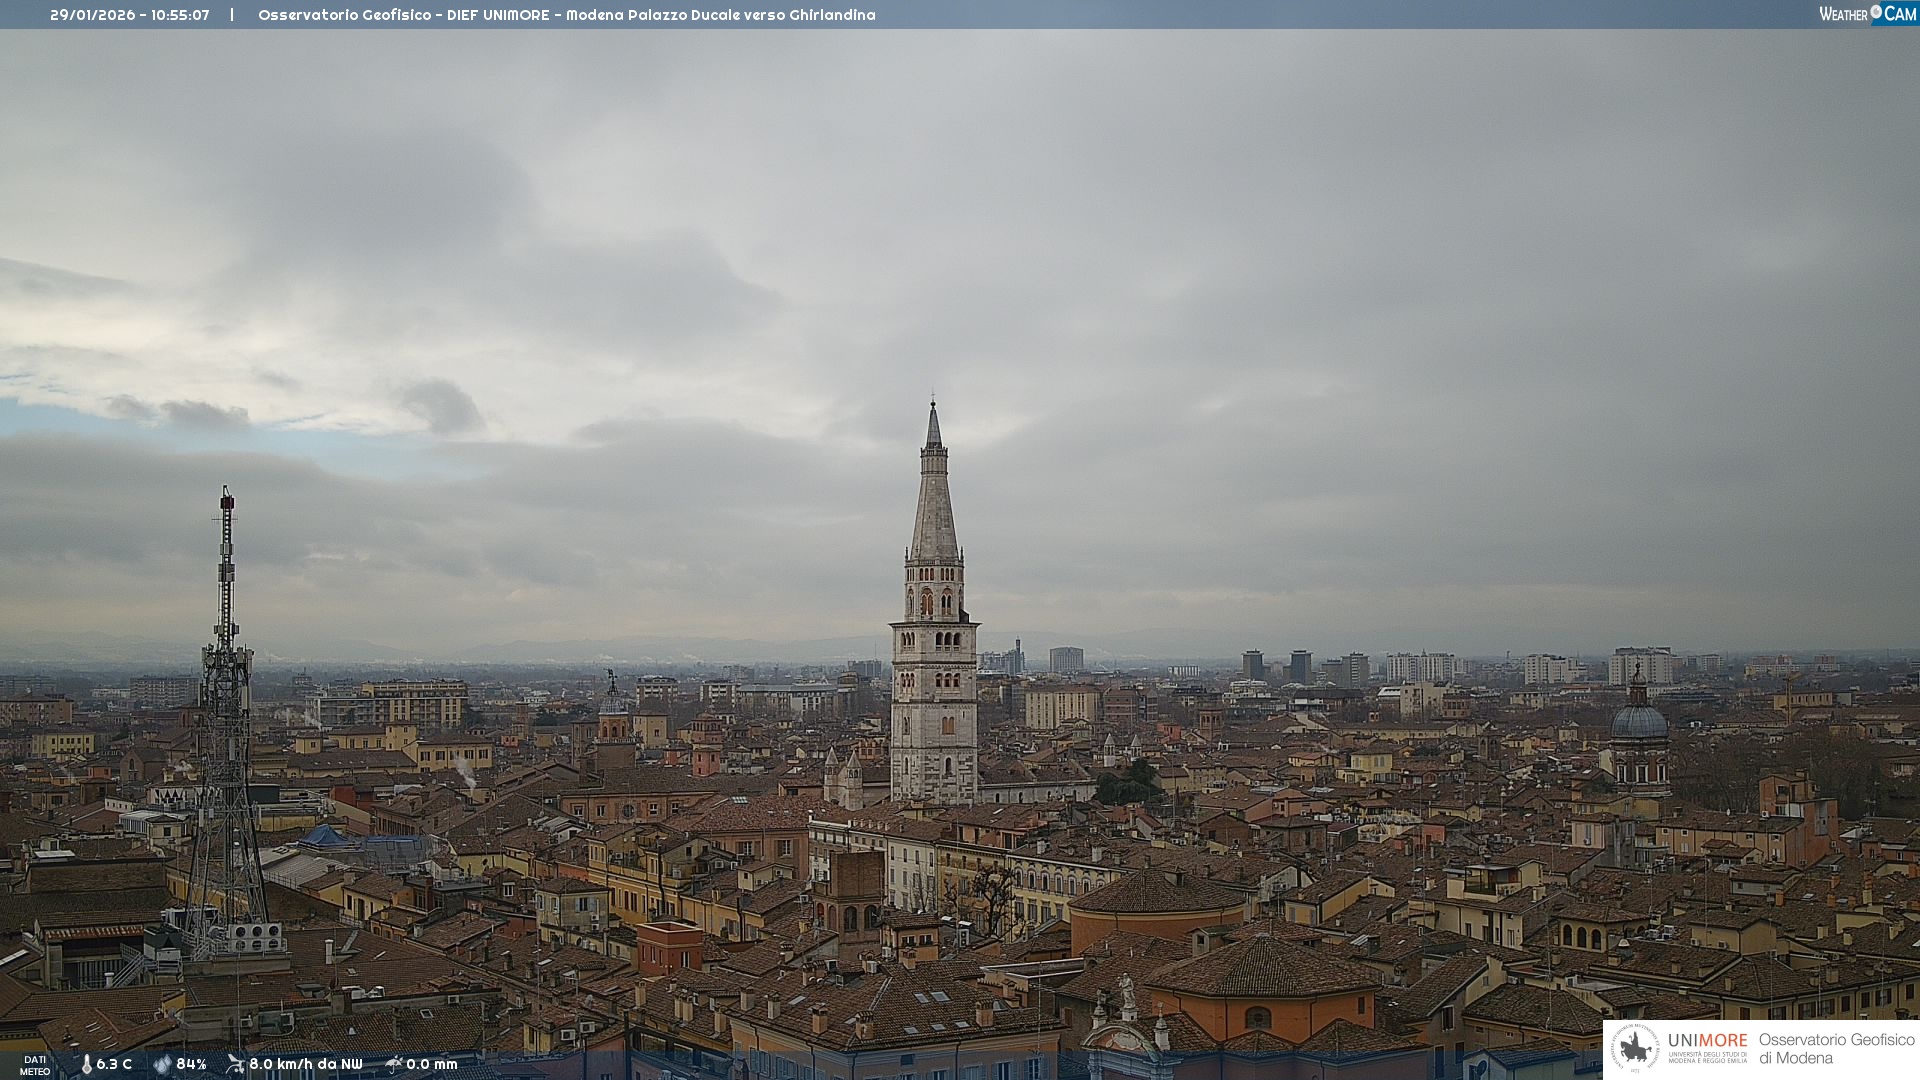
Task: Click the 8.0 km/h da NW wind reading
Action: 306,1064
